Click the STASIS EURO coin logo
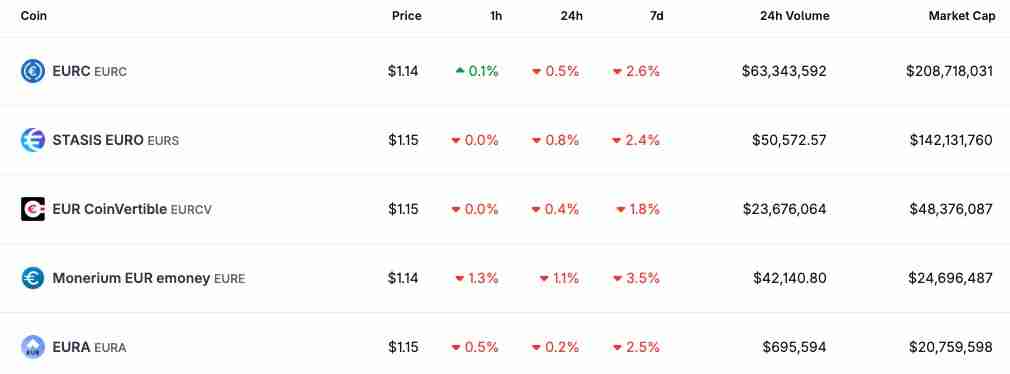Screen dimensions: 1010x374 click(33, 140)
